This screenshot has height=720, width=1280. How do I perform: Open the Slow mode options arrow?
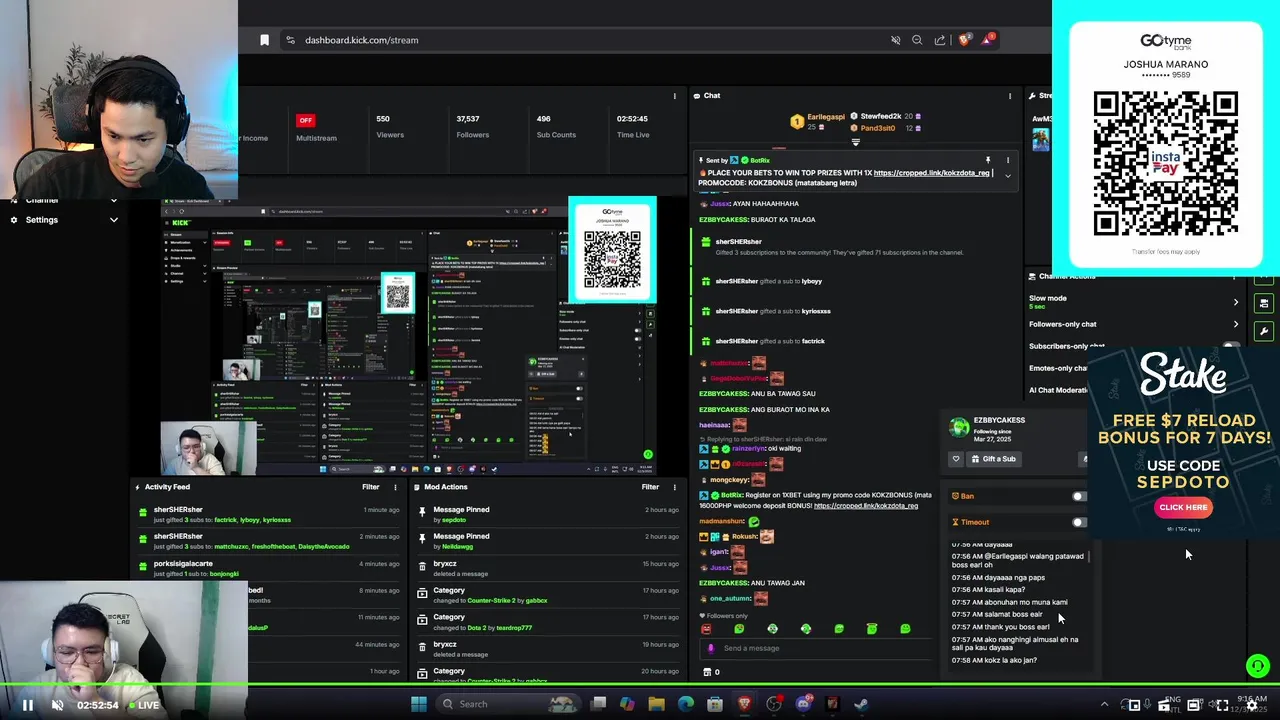point(1235,302)
